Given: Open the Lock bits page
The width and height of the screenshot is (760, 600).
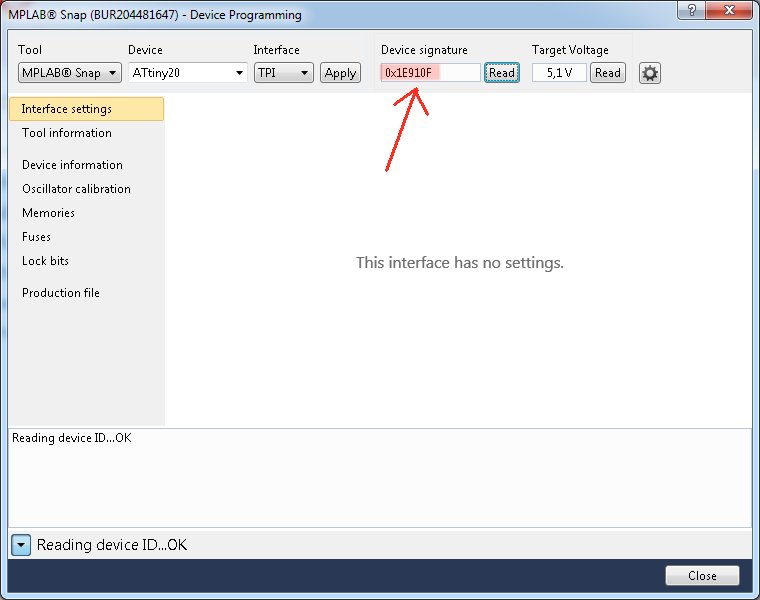Looking at the screenshot, I should tap(46, 261).
